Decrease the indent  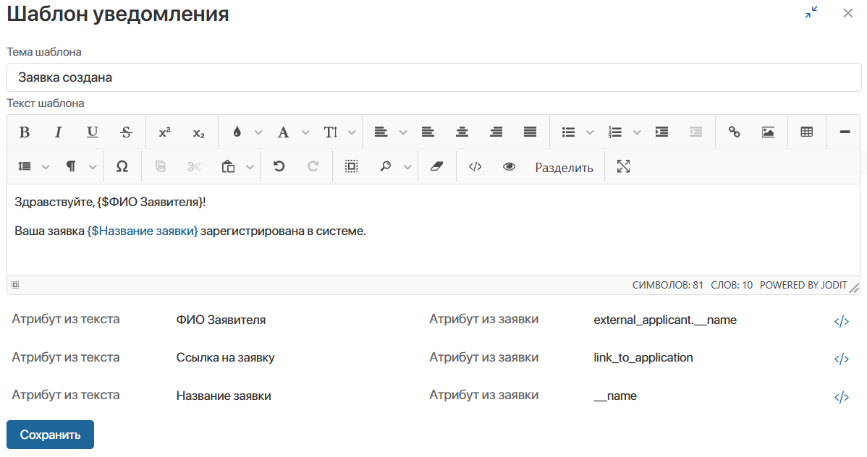coord(696,133)
